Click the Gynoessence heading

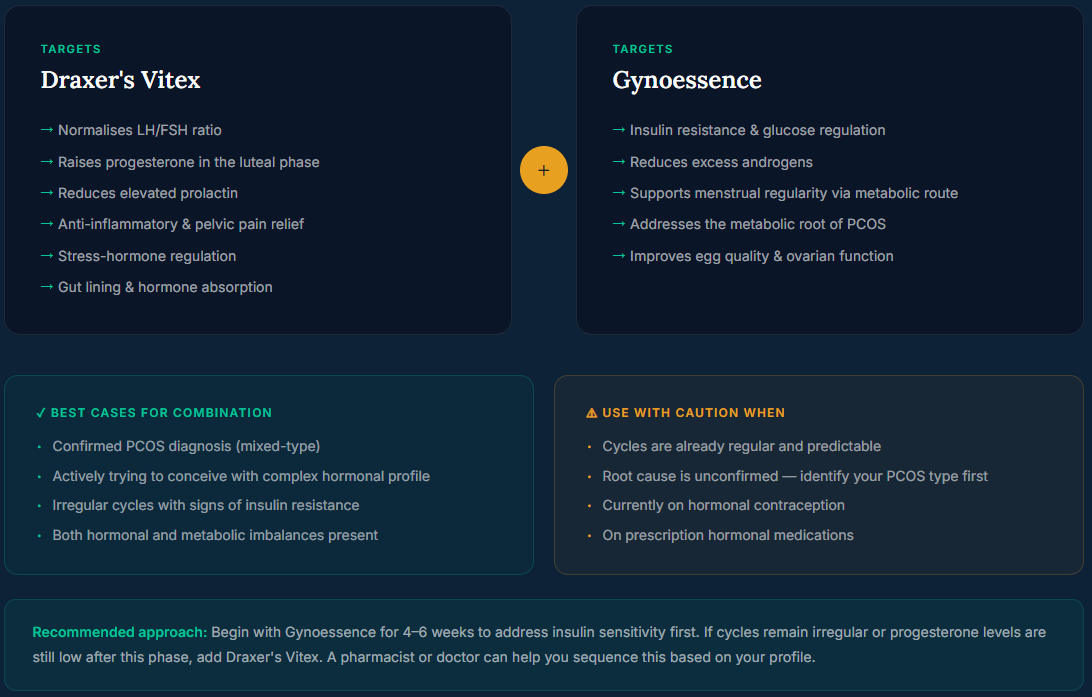687,80
